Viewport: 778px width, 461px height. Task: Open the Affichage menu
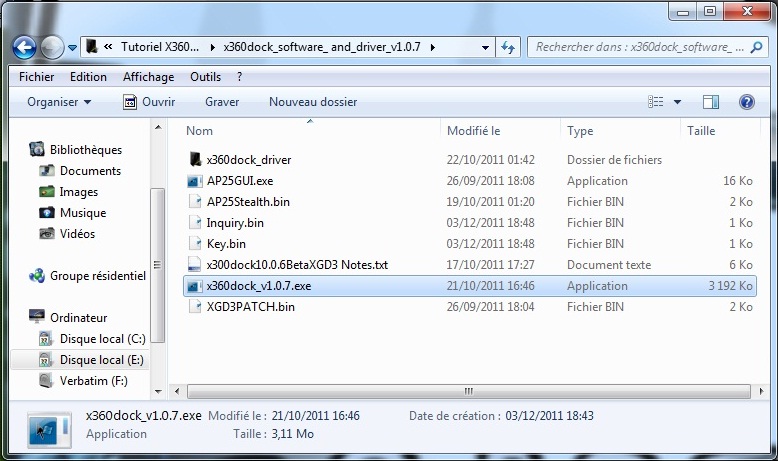(148, 77)
